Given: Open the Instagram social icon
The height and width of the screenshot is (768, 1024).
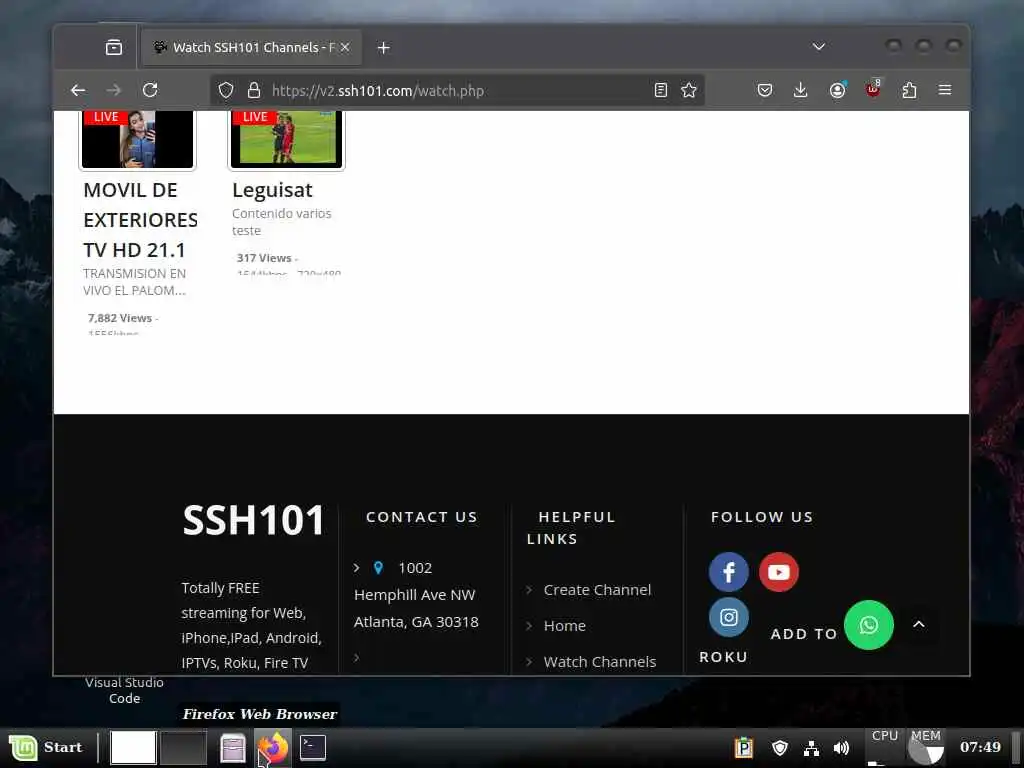Looking at the screenshot, I should pyautogui.click(x=729, y=617).
